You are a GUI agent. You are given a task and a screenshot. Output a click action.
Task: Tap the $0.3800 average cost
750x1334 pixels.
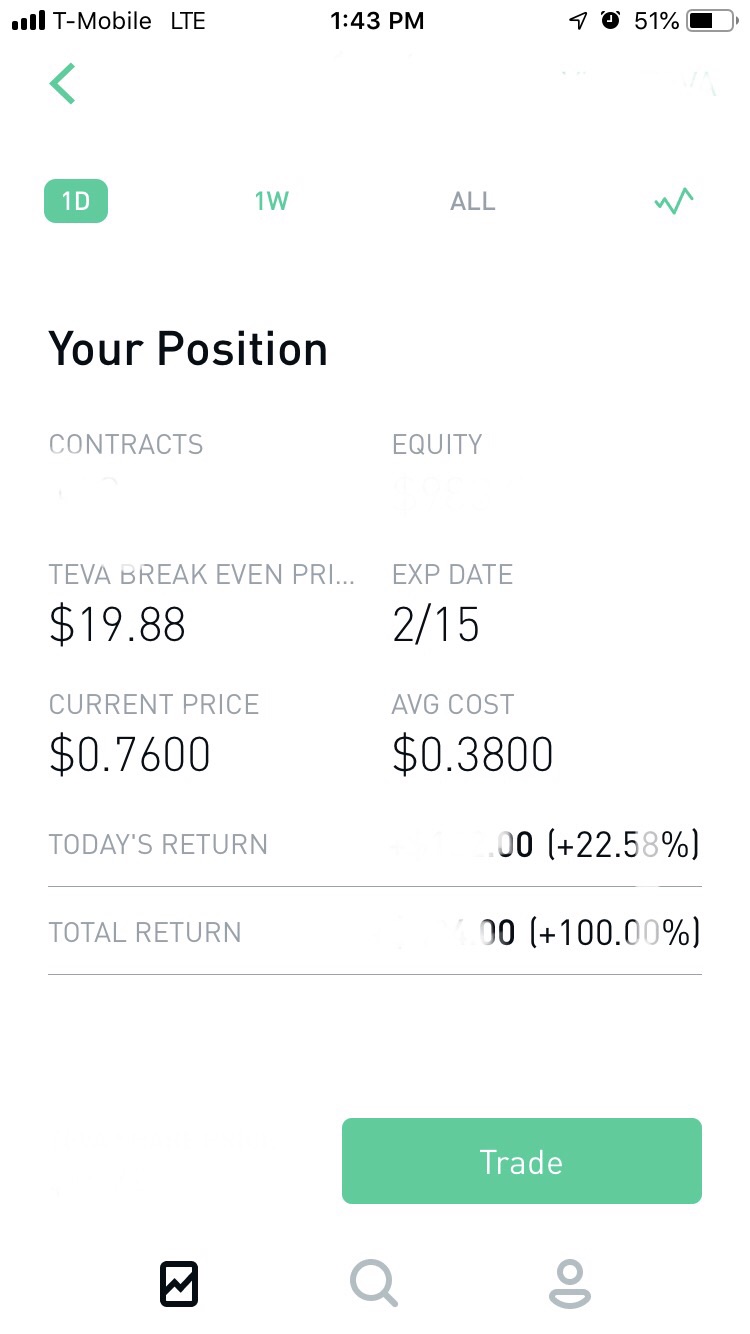(x=473, y=754)
